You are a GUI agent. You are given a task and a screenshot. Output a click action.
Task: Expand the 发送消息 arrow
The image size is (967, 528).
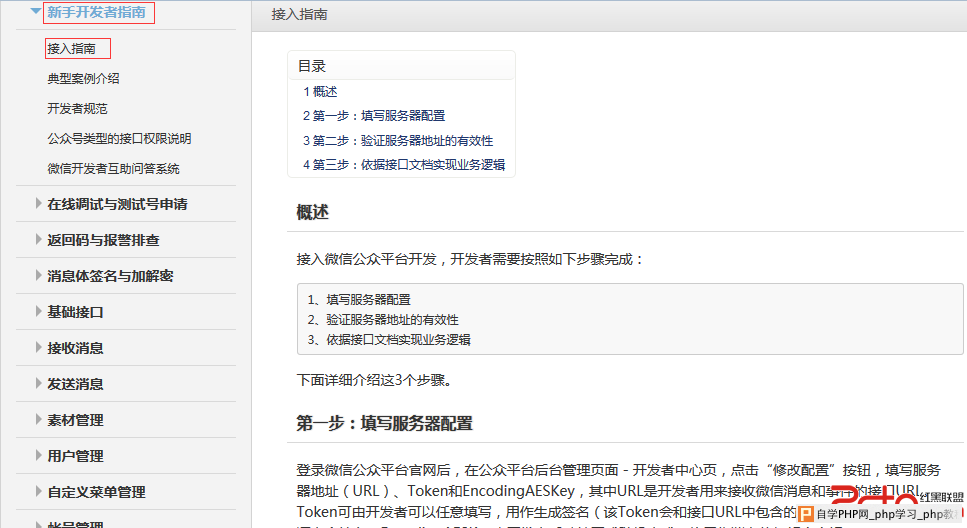(38, 383)
